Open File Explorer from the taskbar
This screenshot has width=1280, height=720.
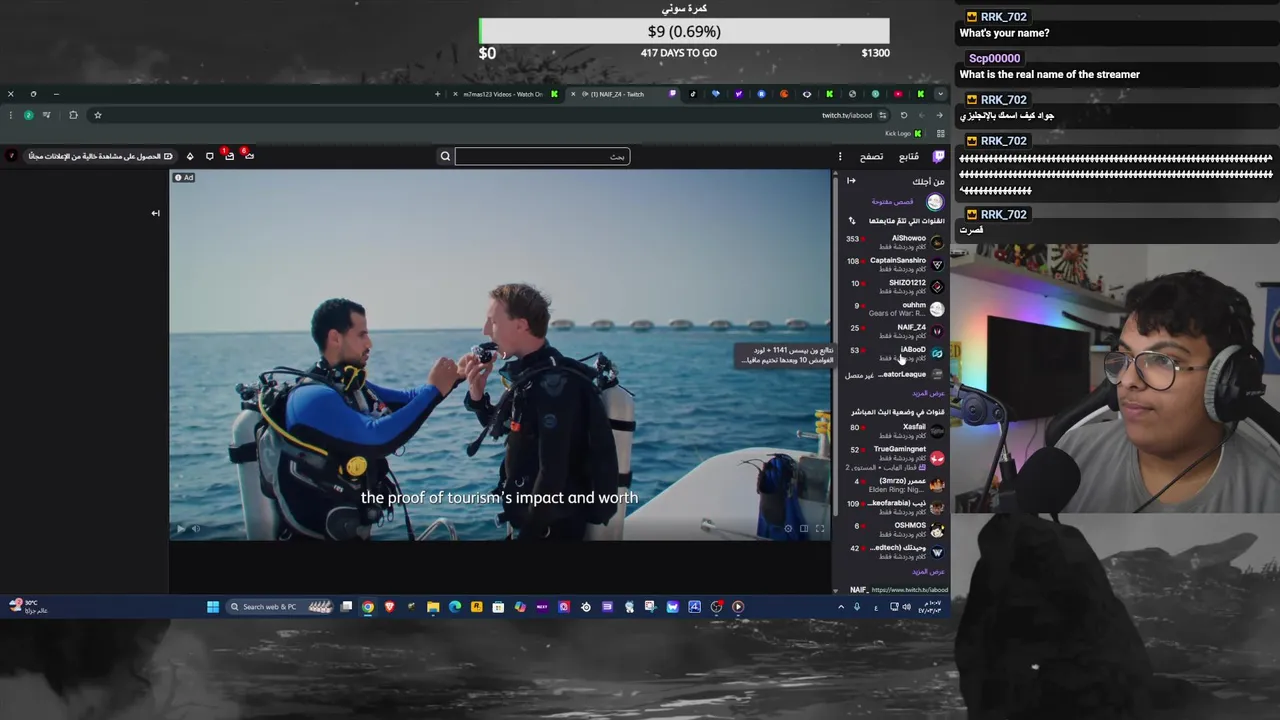[x=433, y=607]
